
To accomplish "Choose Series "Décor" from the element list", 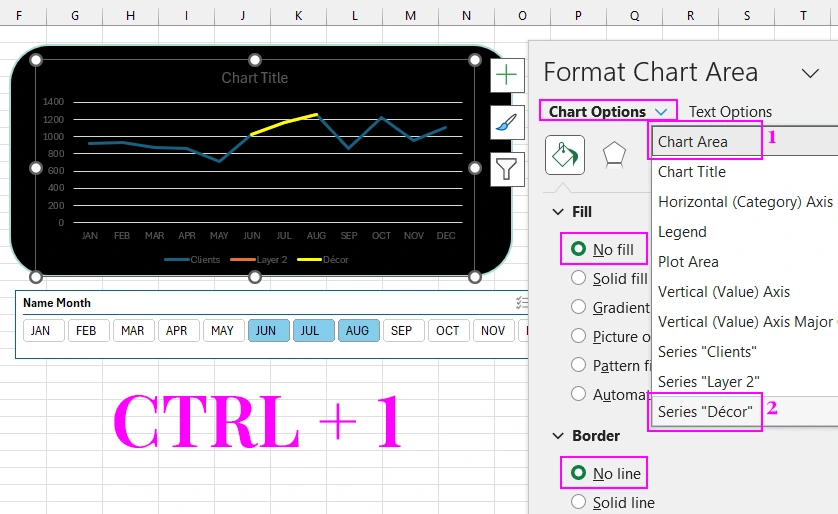I will coord(705,411).
